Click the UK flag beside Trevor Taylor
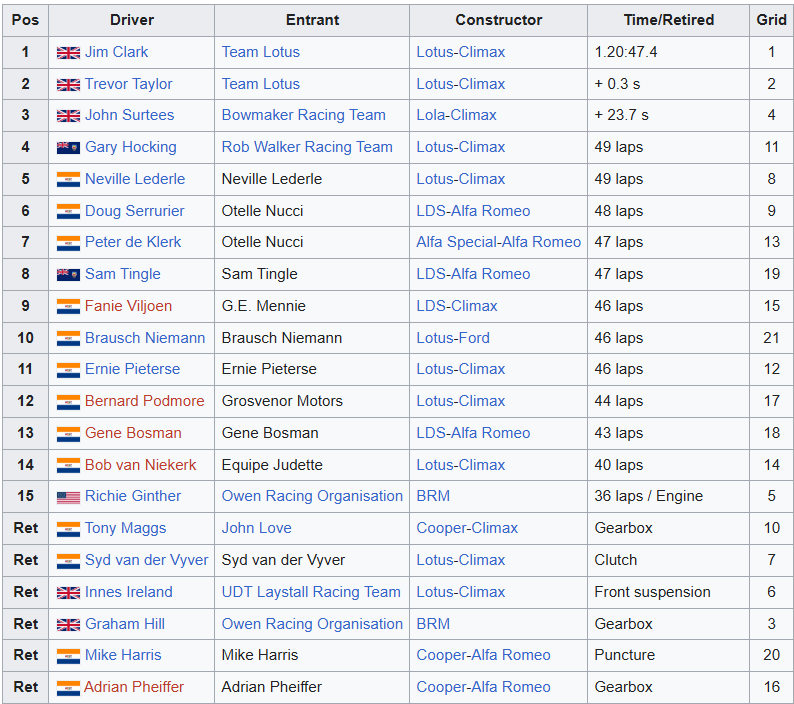The image size is (794, 704). tap(68, 85)
